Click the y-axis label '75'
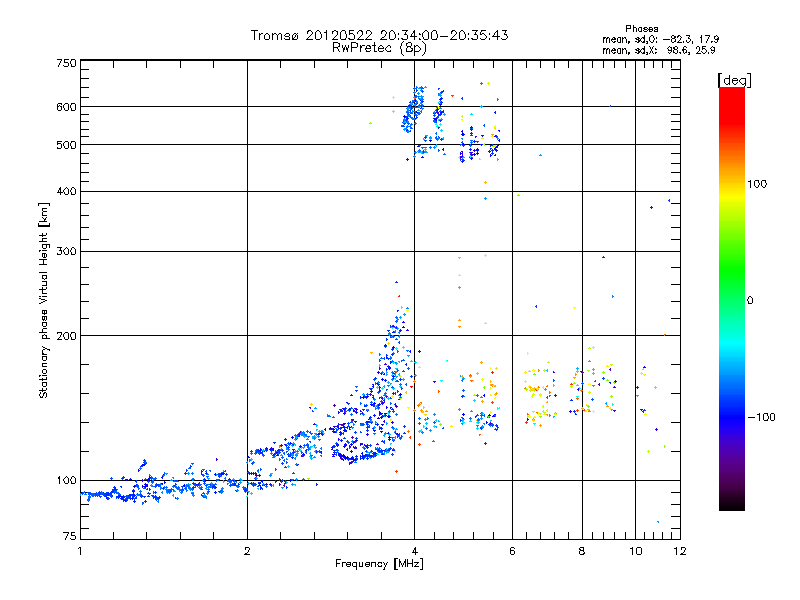800x600 pixels. [x=70, y=536]
